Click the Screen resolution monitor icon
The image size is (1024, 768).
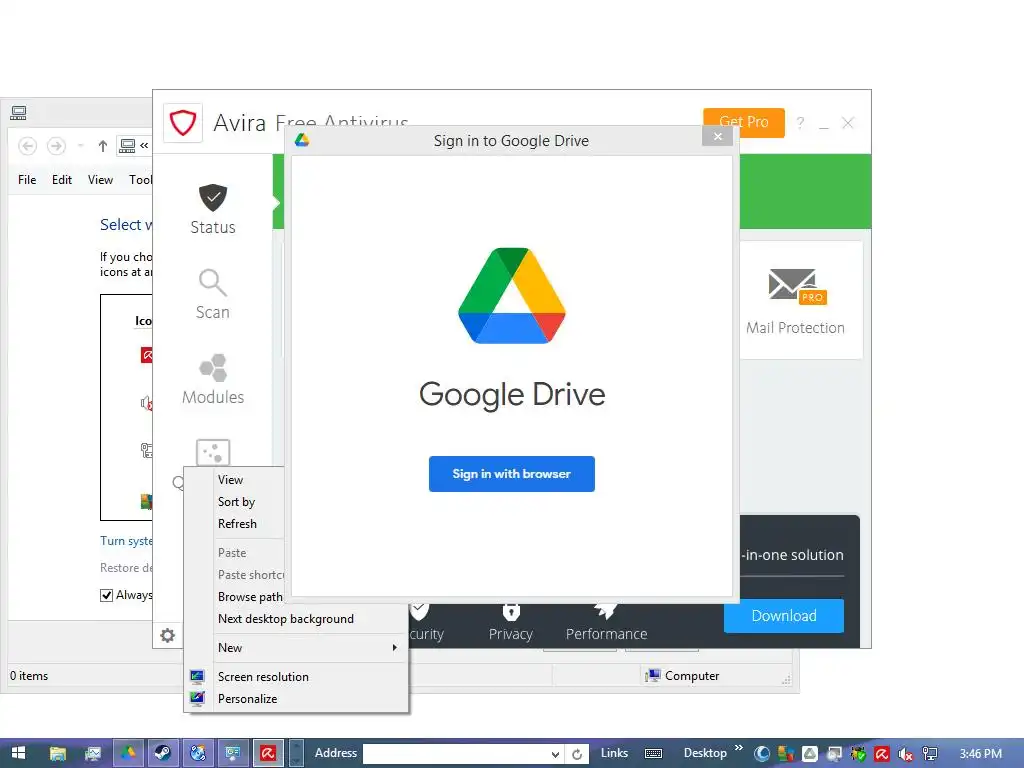197,677
